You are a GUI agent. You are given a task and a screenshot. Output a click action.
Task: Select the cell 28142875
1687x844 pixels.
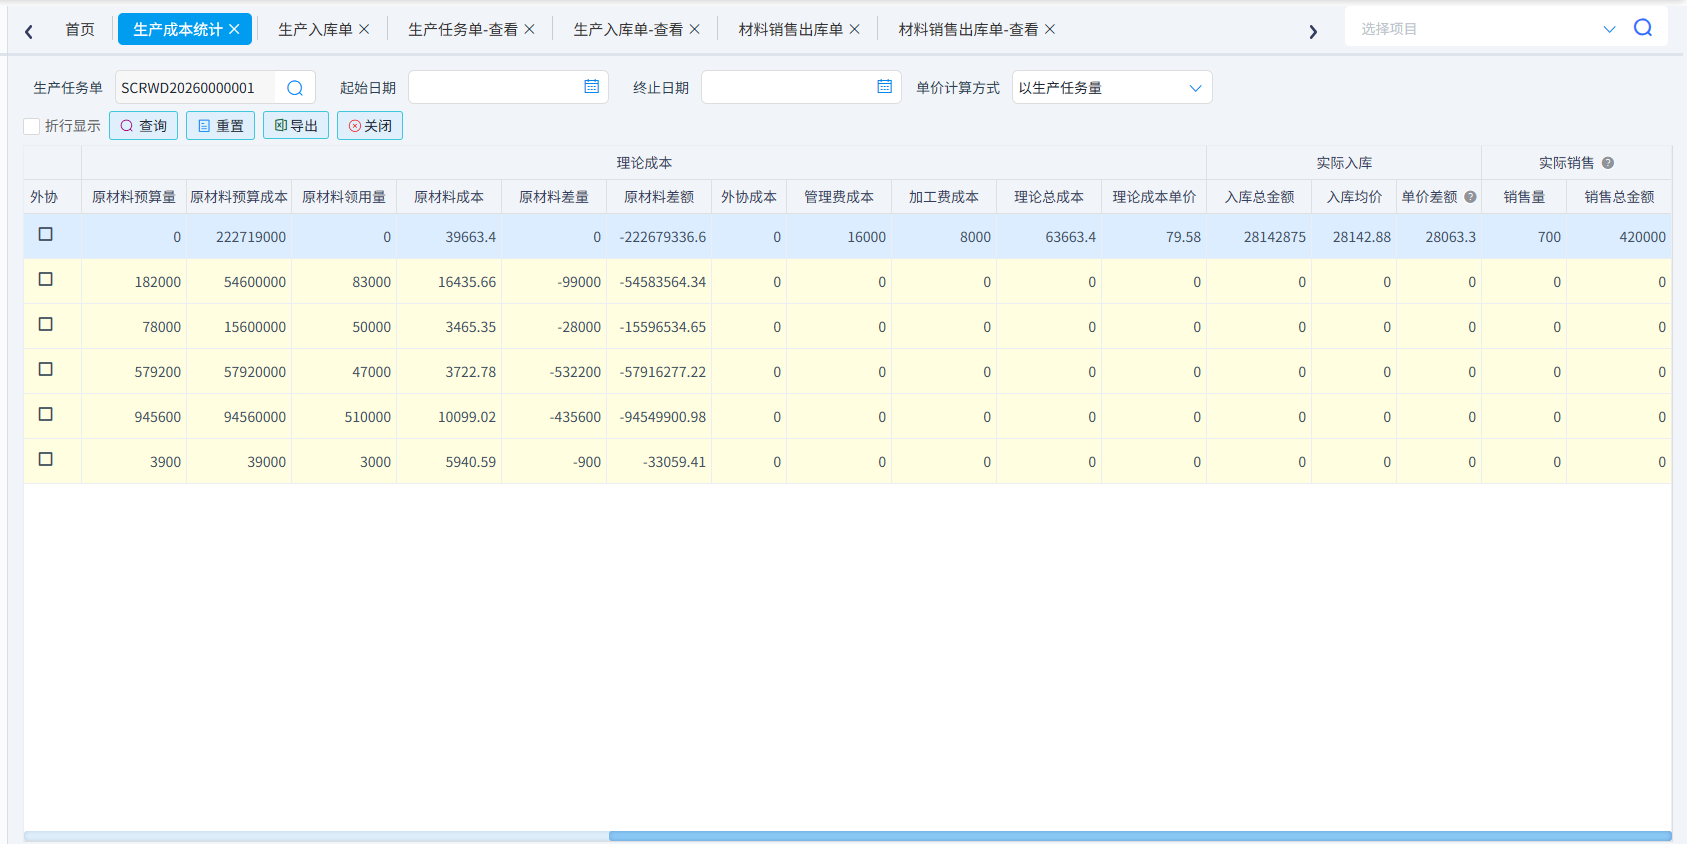[1259, 237]
